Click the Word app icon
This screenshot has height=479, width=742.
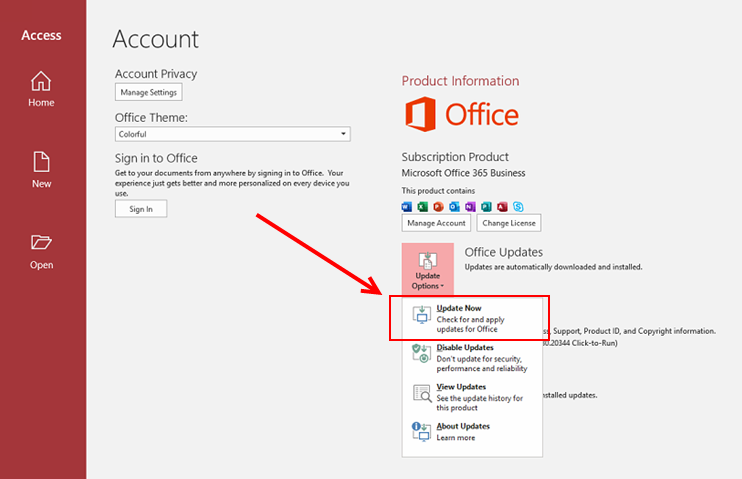pyautogui.click(x=406, y=207)
